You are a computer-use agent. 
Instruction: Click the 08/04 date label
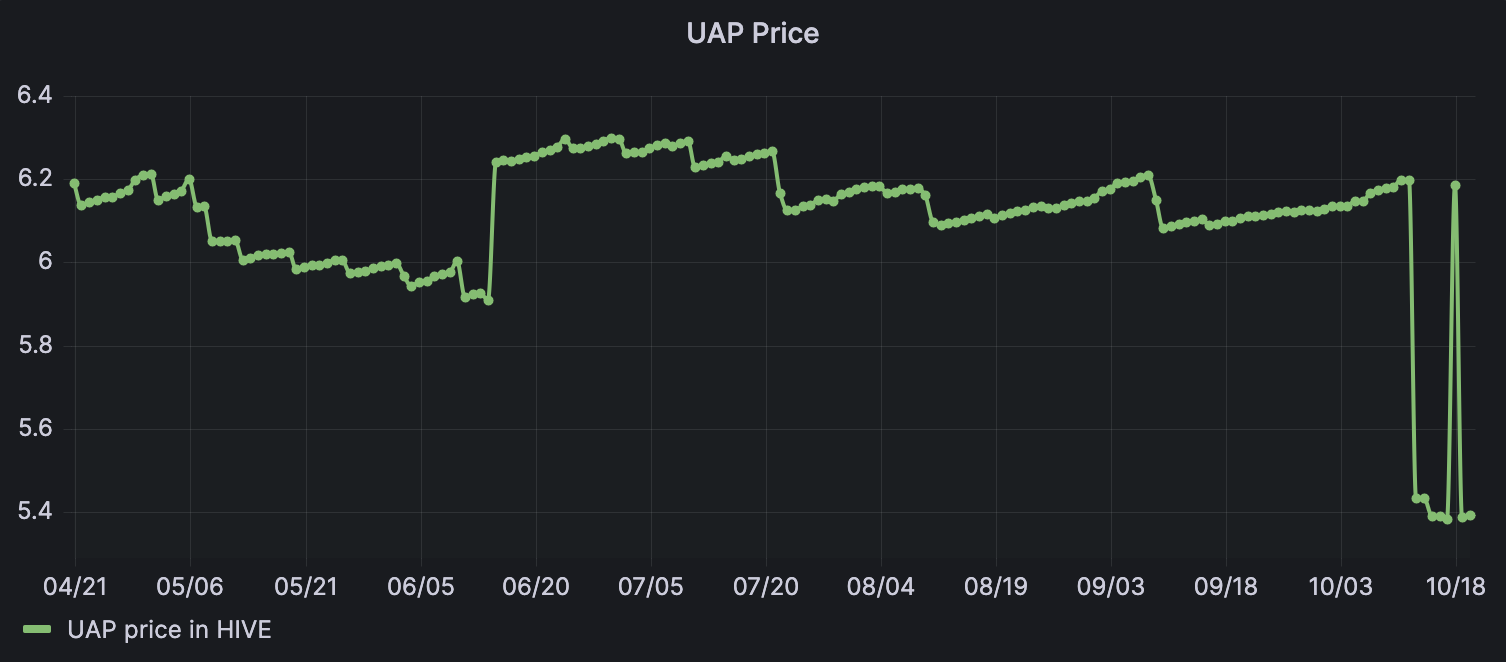coord(881,585)
